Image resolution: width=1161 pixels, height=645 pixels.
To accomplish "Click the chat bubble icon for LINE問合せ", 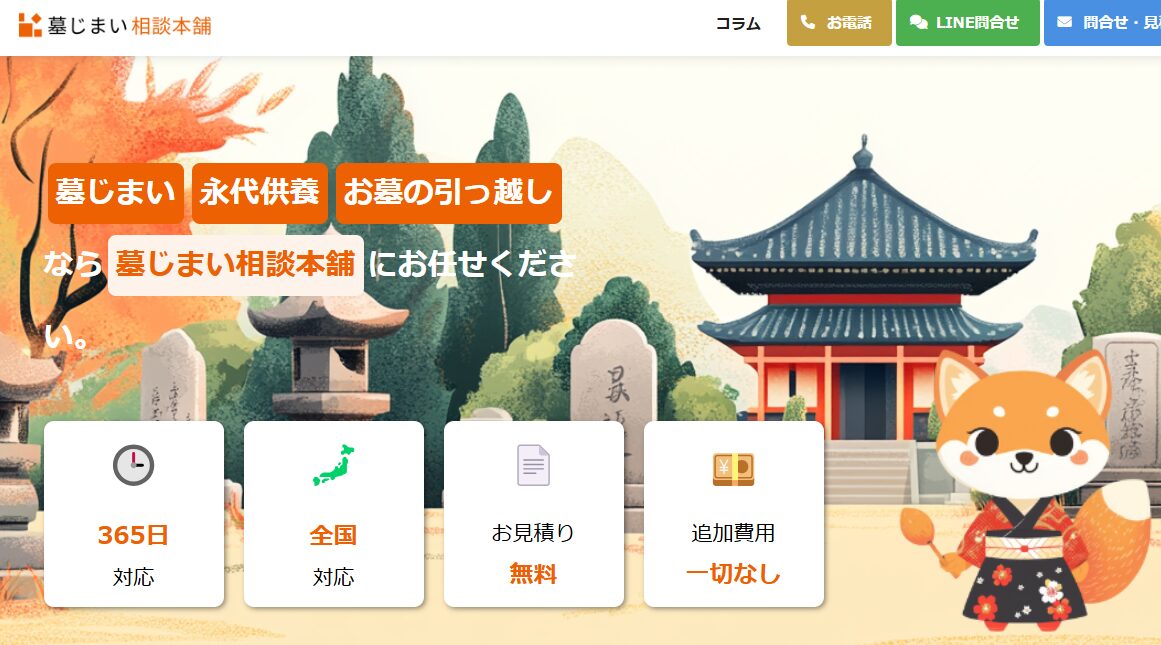I will tap(918, 23).
